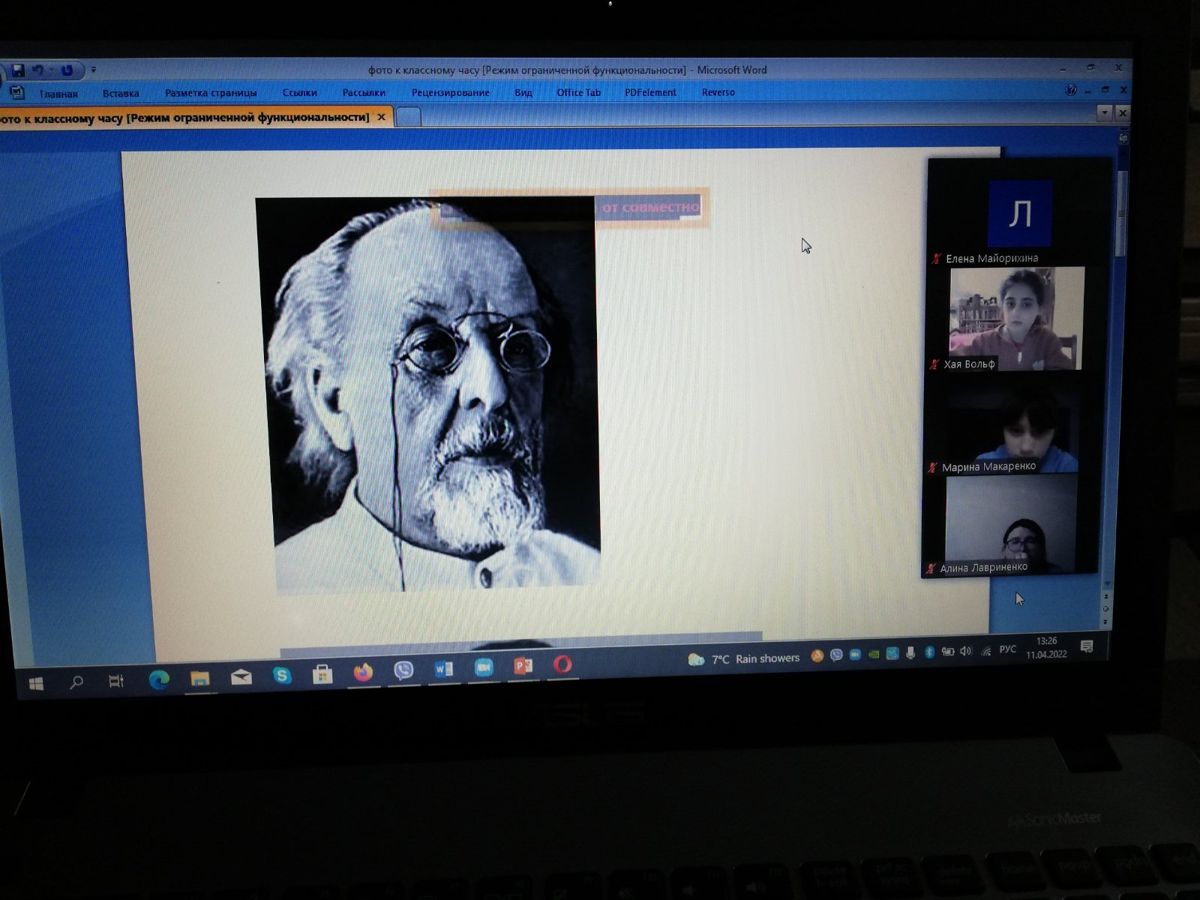Open the Рецензирование ribbon tab
This screenshot has width=1200, height=900.
(450, 93)
